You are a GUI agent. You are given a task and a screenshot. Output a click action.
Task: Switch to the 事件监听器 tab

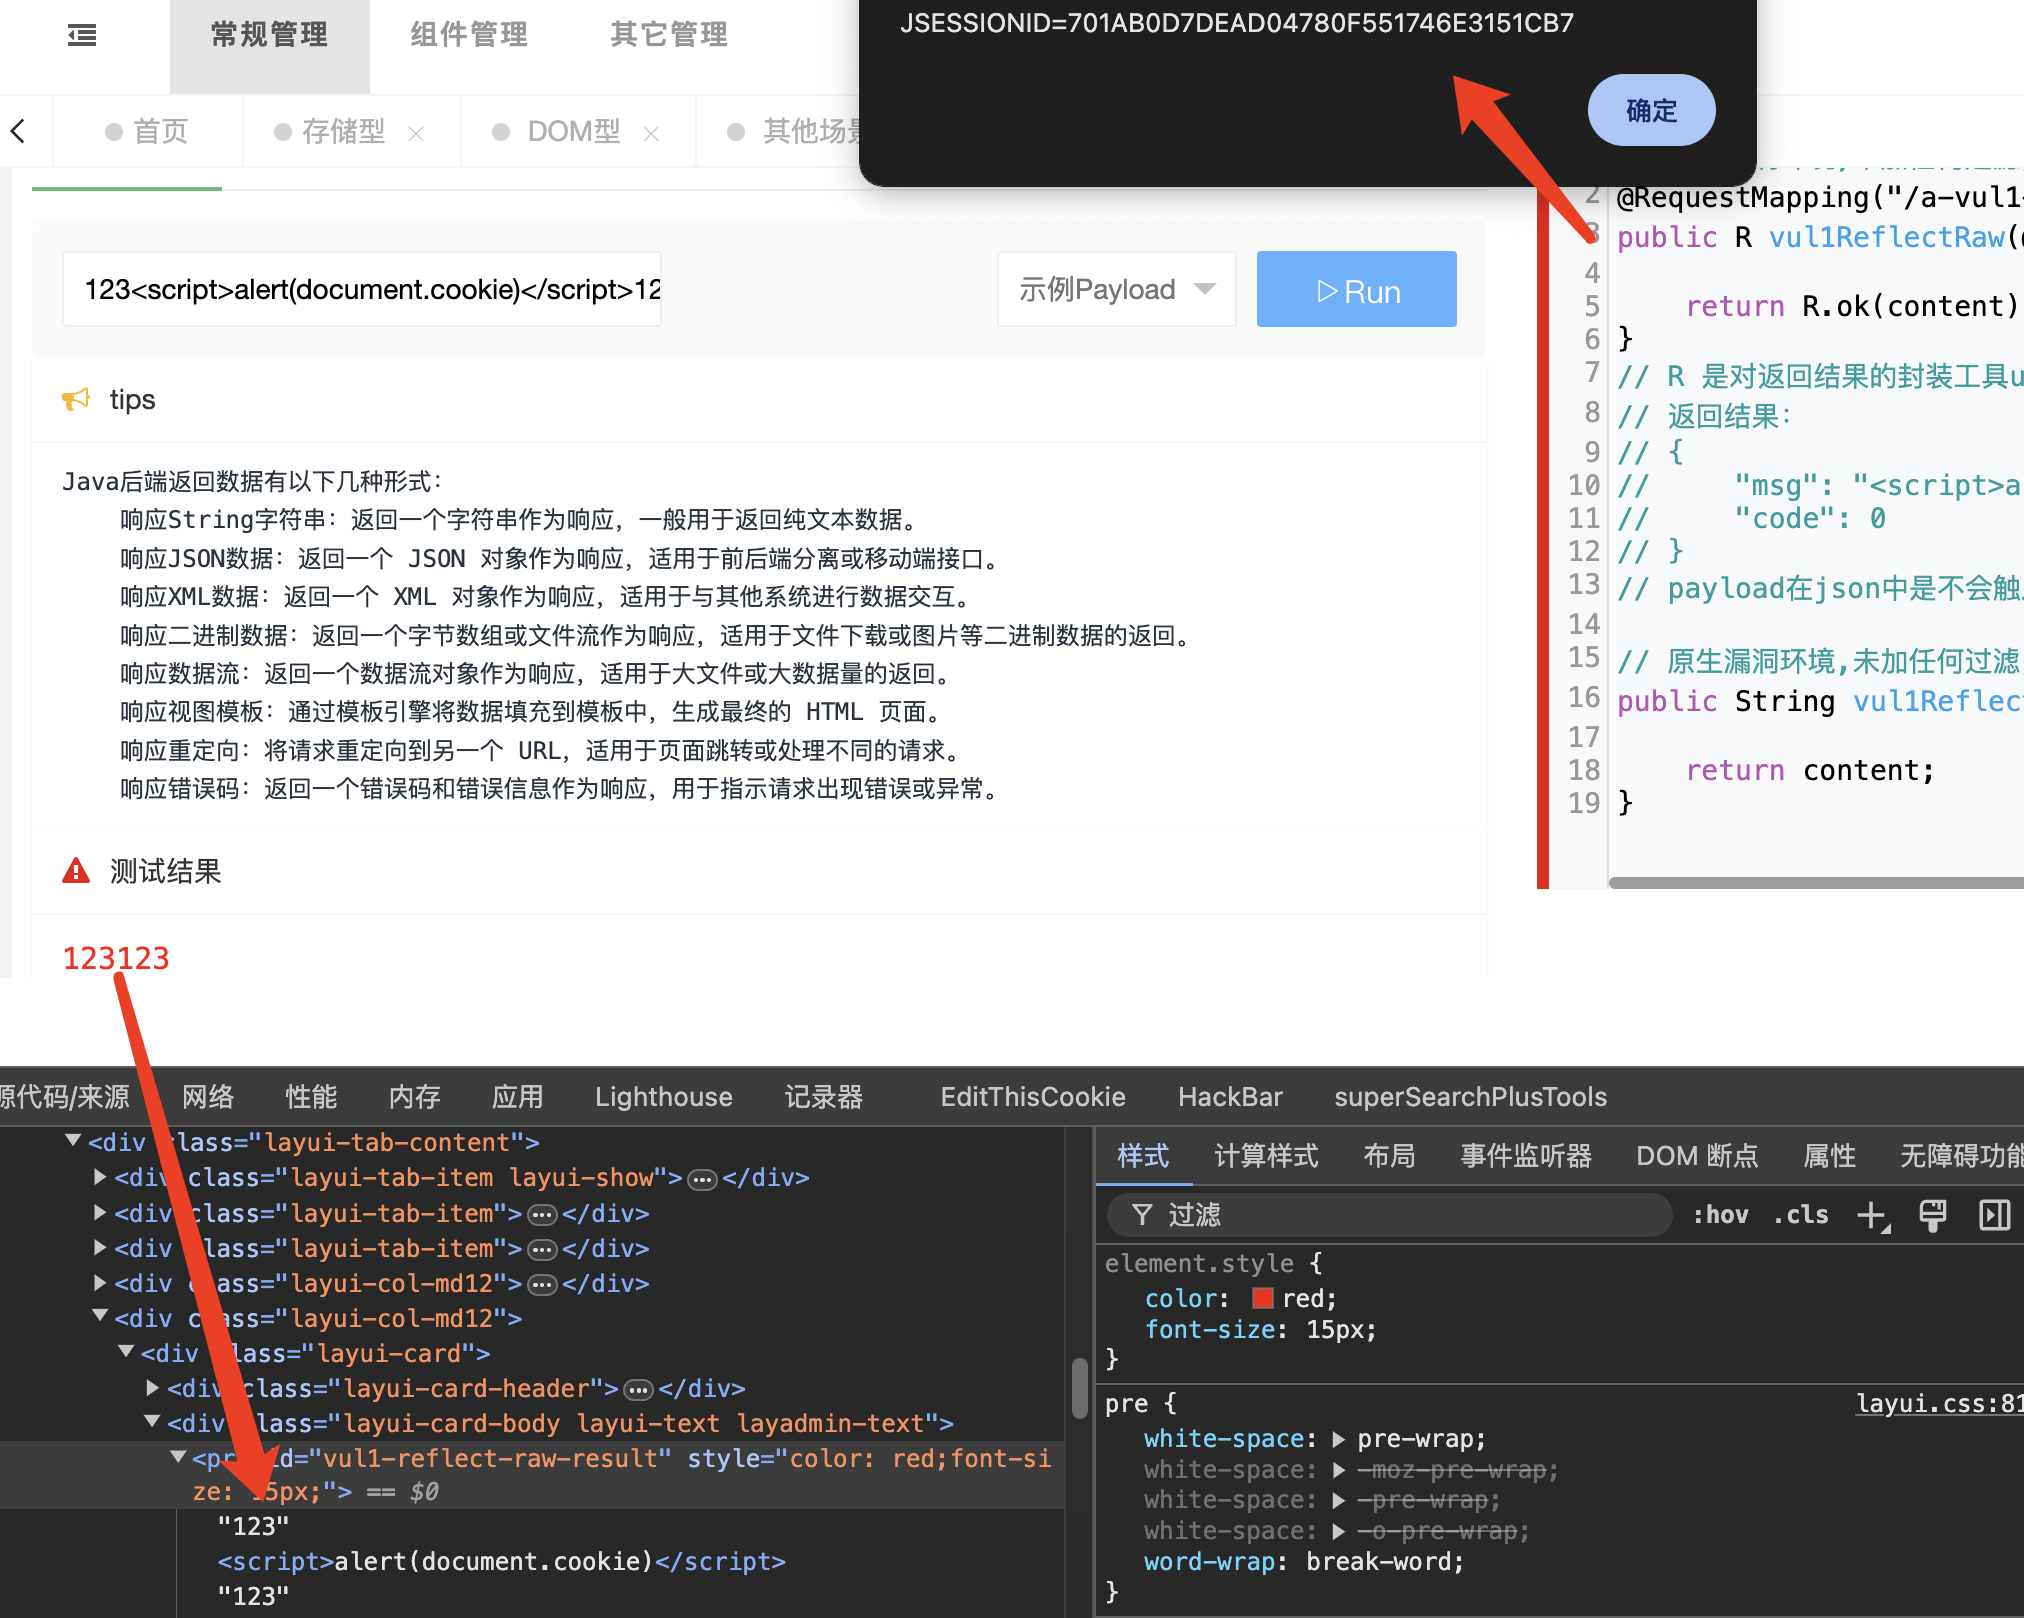(1526, 1157)
